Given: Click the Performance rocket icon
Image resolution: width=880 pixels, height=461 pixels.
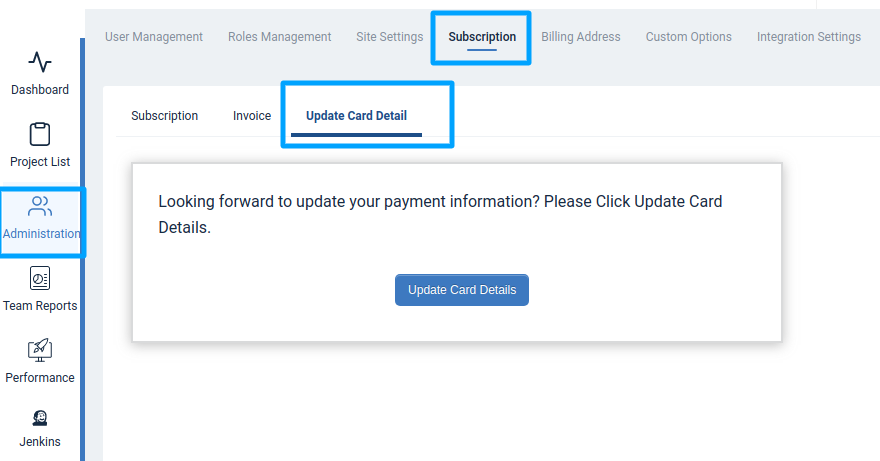Looking at the screenshot, I should tap(40, 350).
